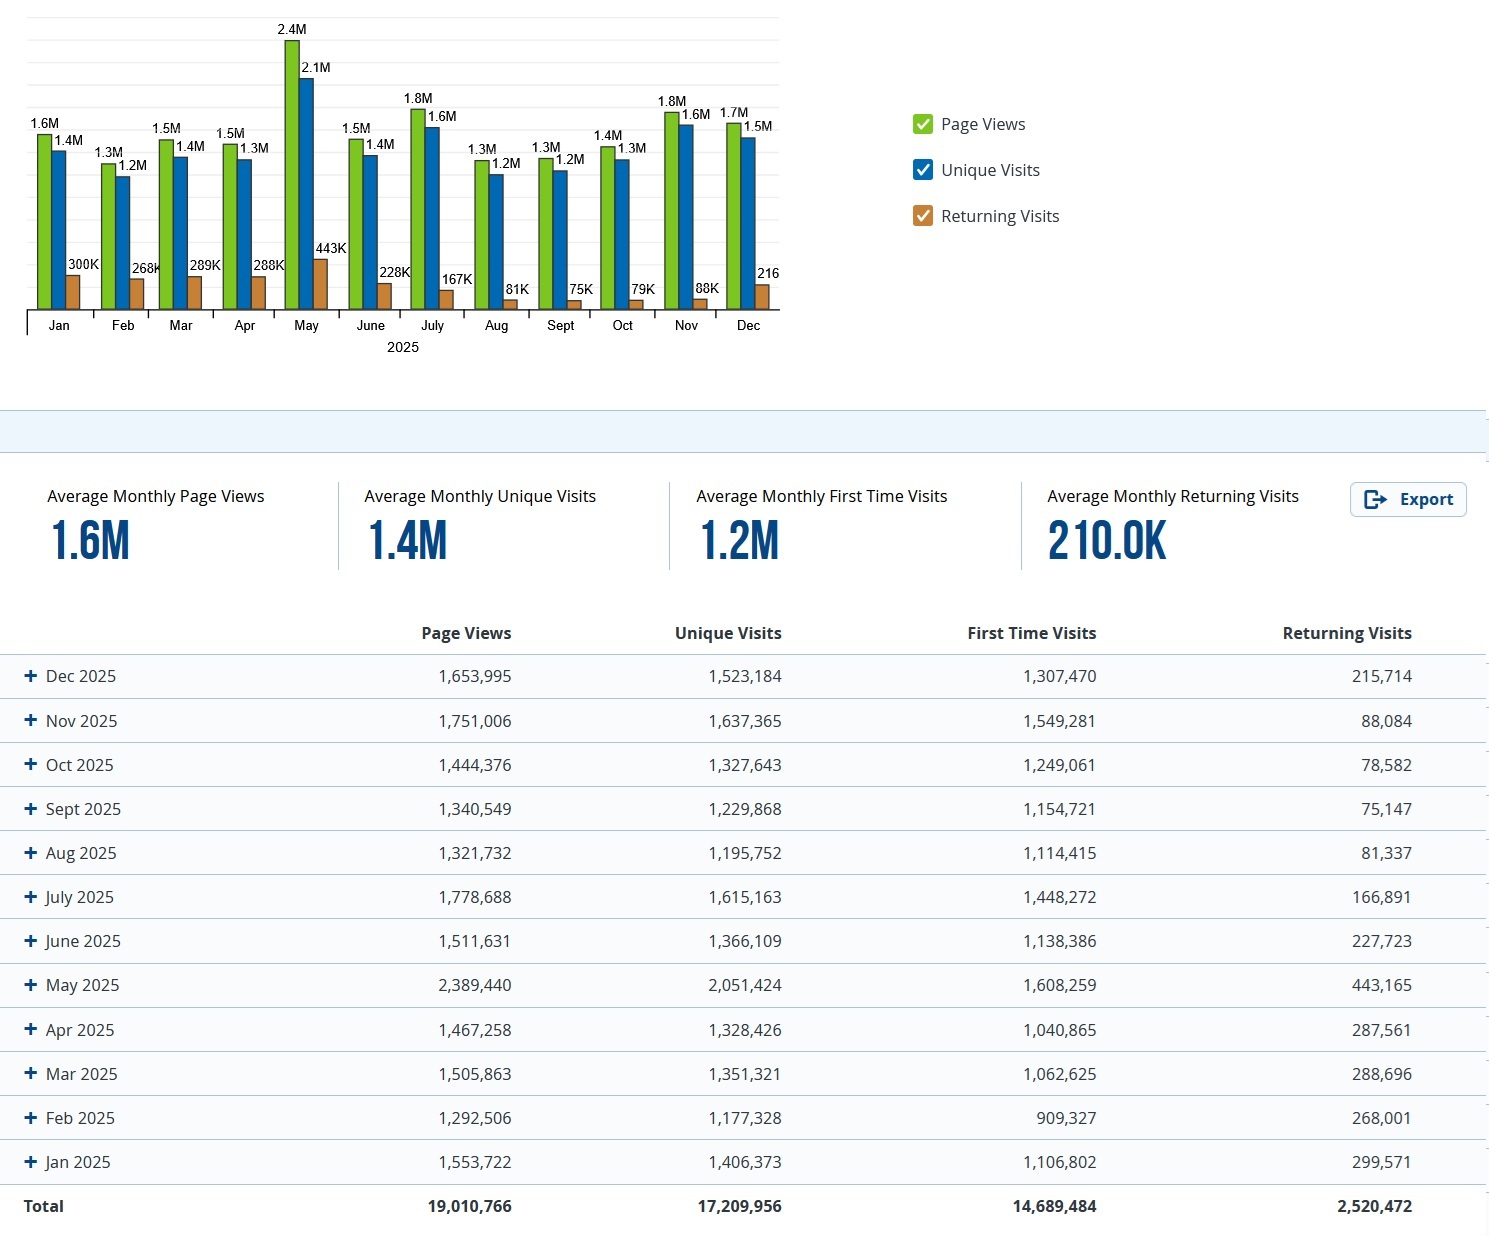The width and height of the screenshot is (1489, 1236).
Task: Click plus icon beside May 2025
Action: click(x=31, y=985)
